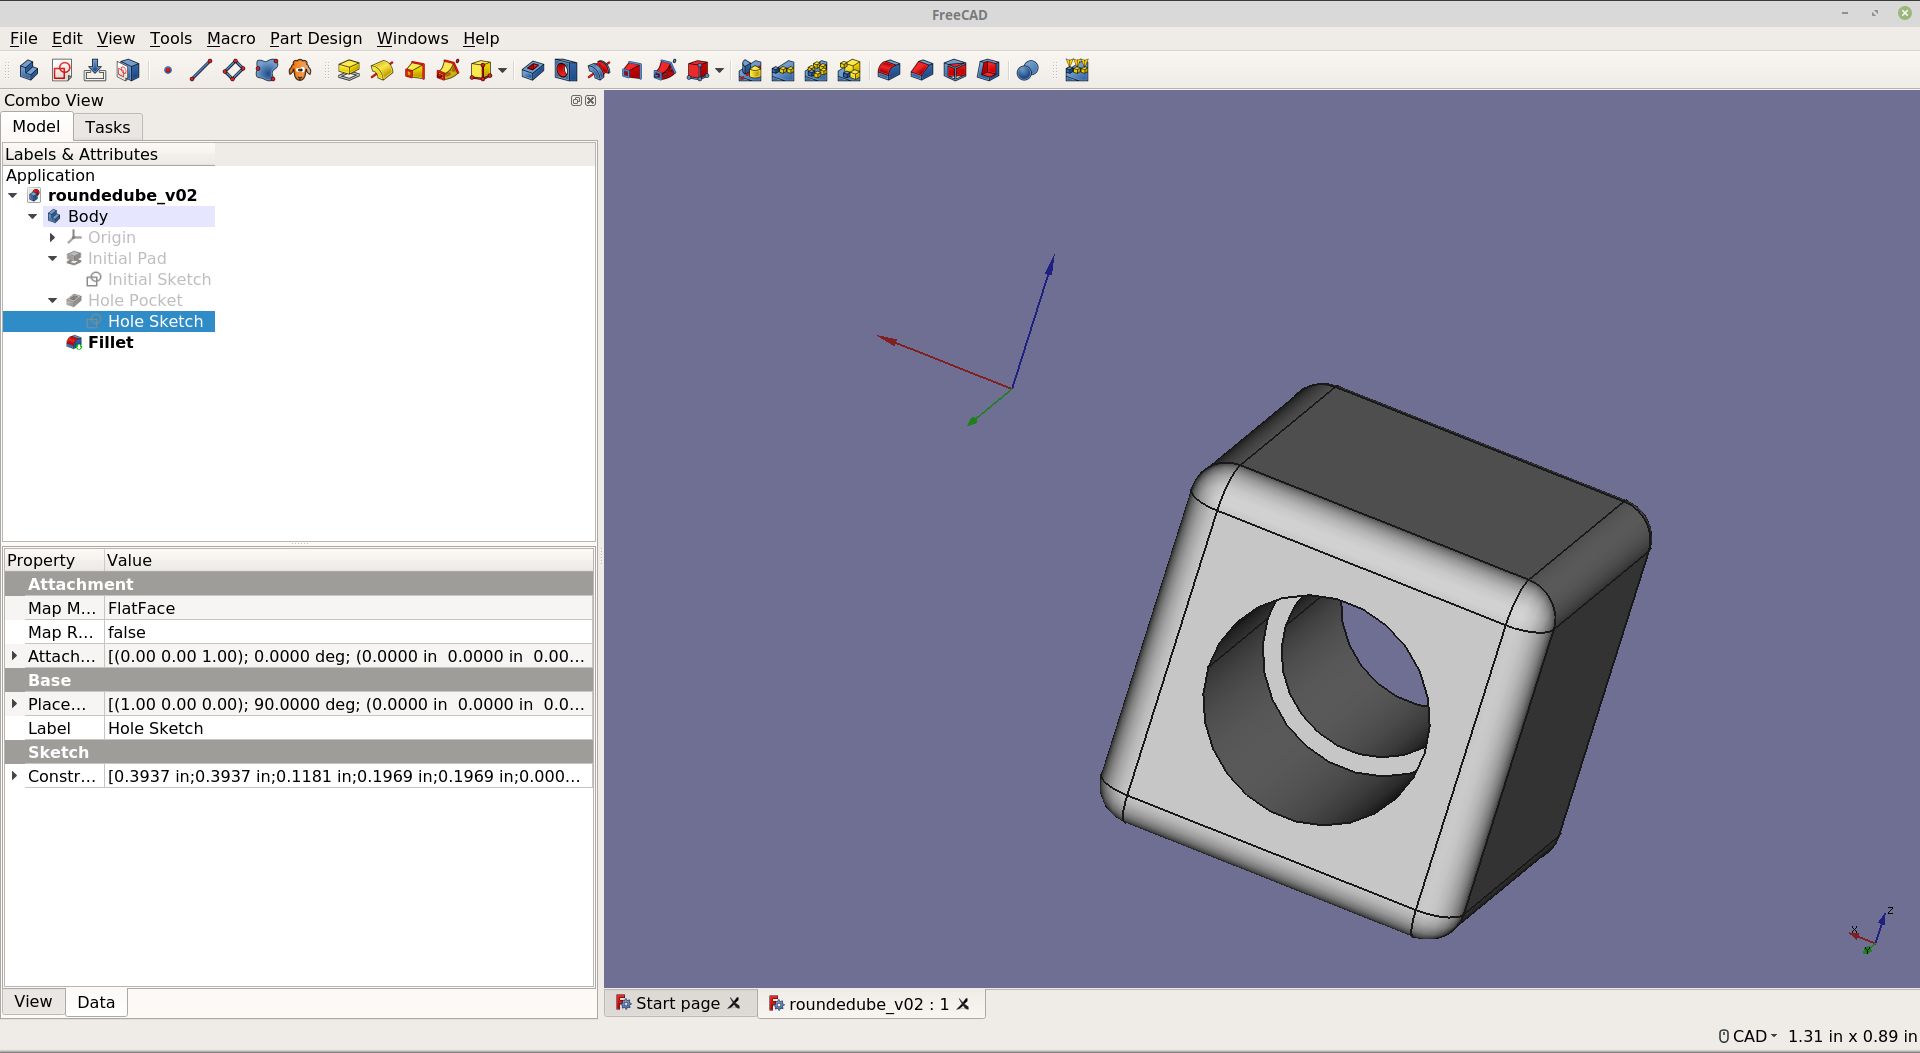
Task: Click the Chamfer tool icon
Action: click(922, 70)
